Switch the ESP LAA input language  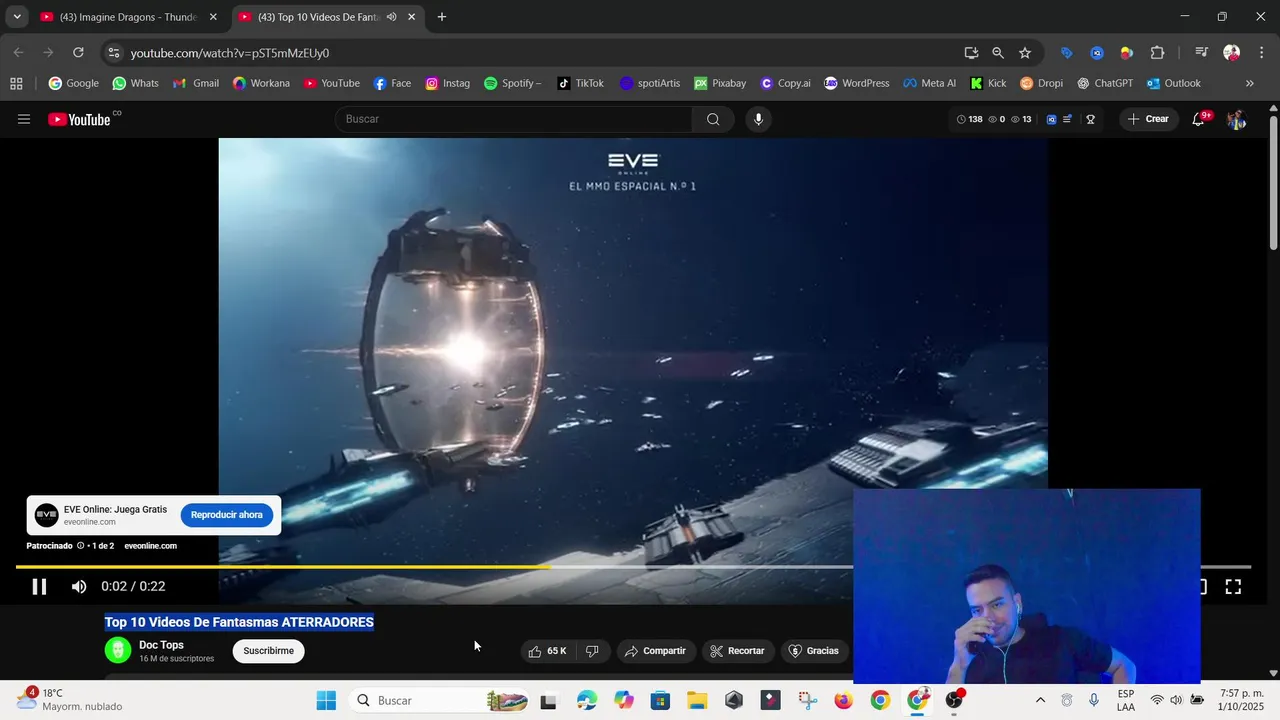(x=1126, y=700)
